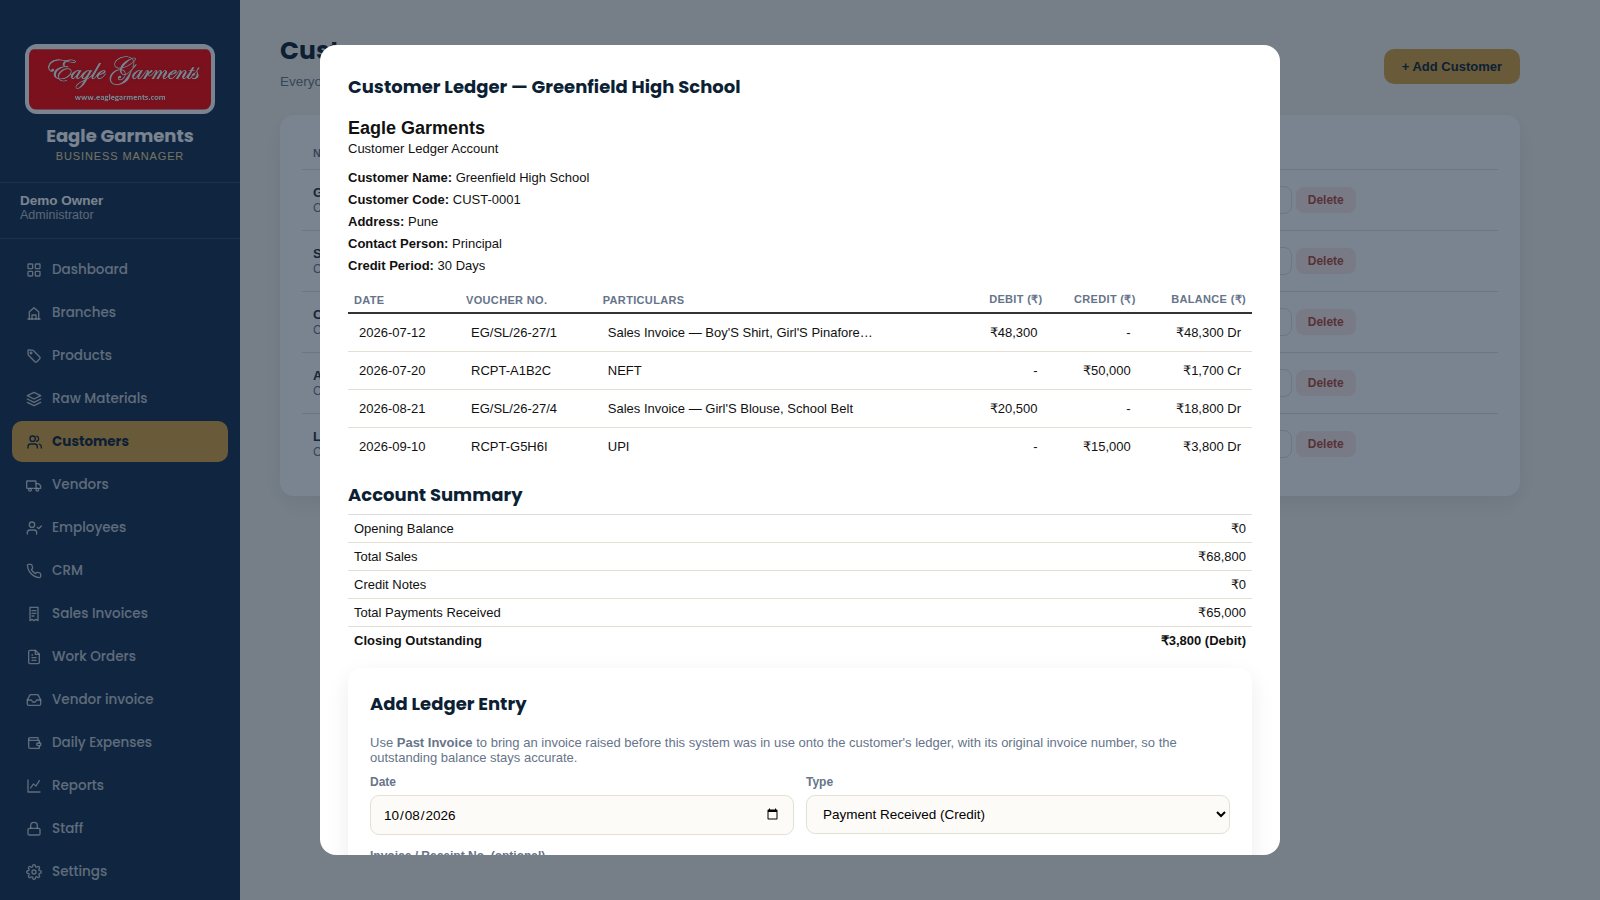
Task: Open the Type dropdown showing Payment Received
Action: [1018, 815]
